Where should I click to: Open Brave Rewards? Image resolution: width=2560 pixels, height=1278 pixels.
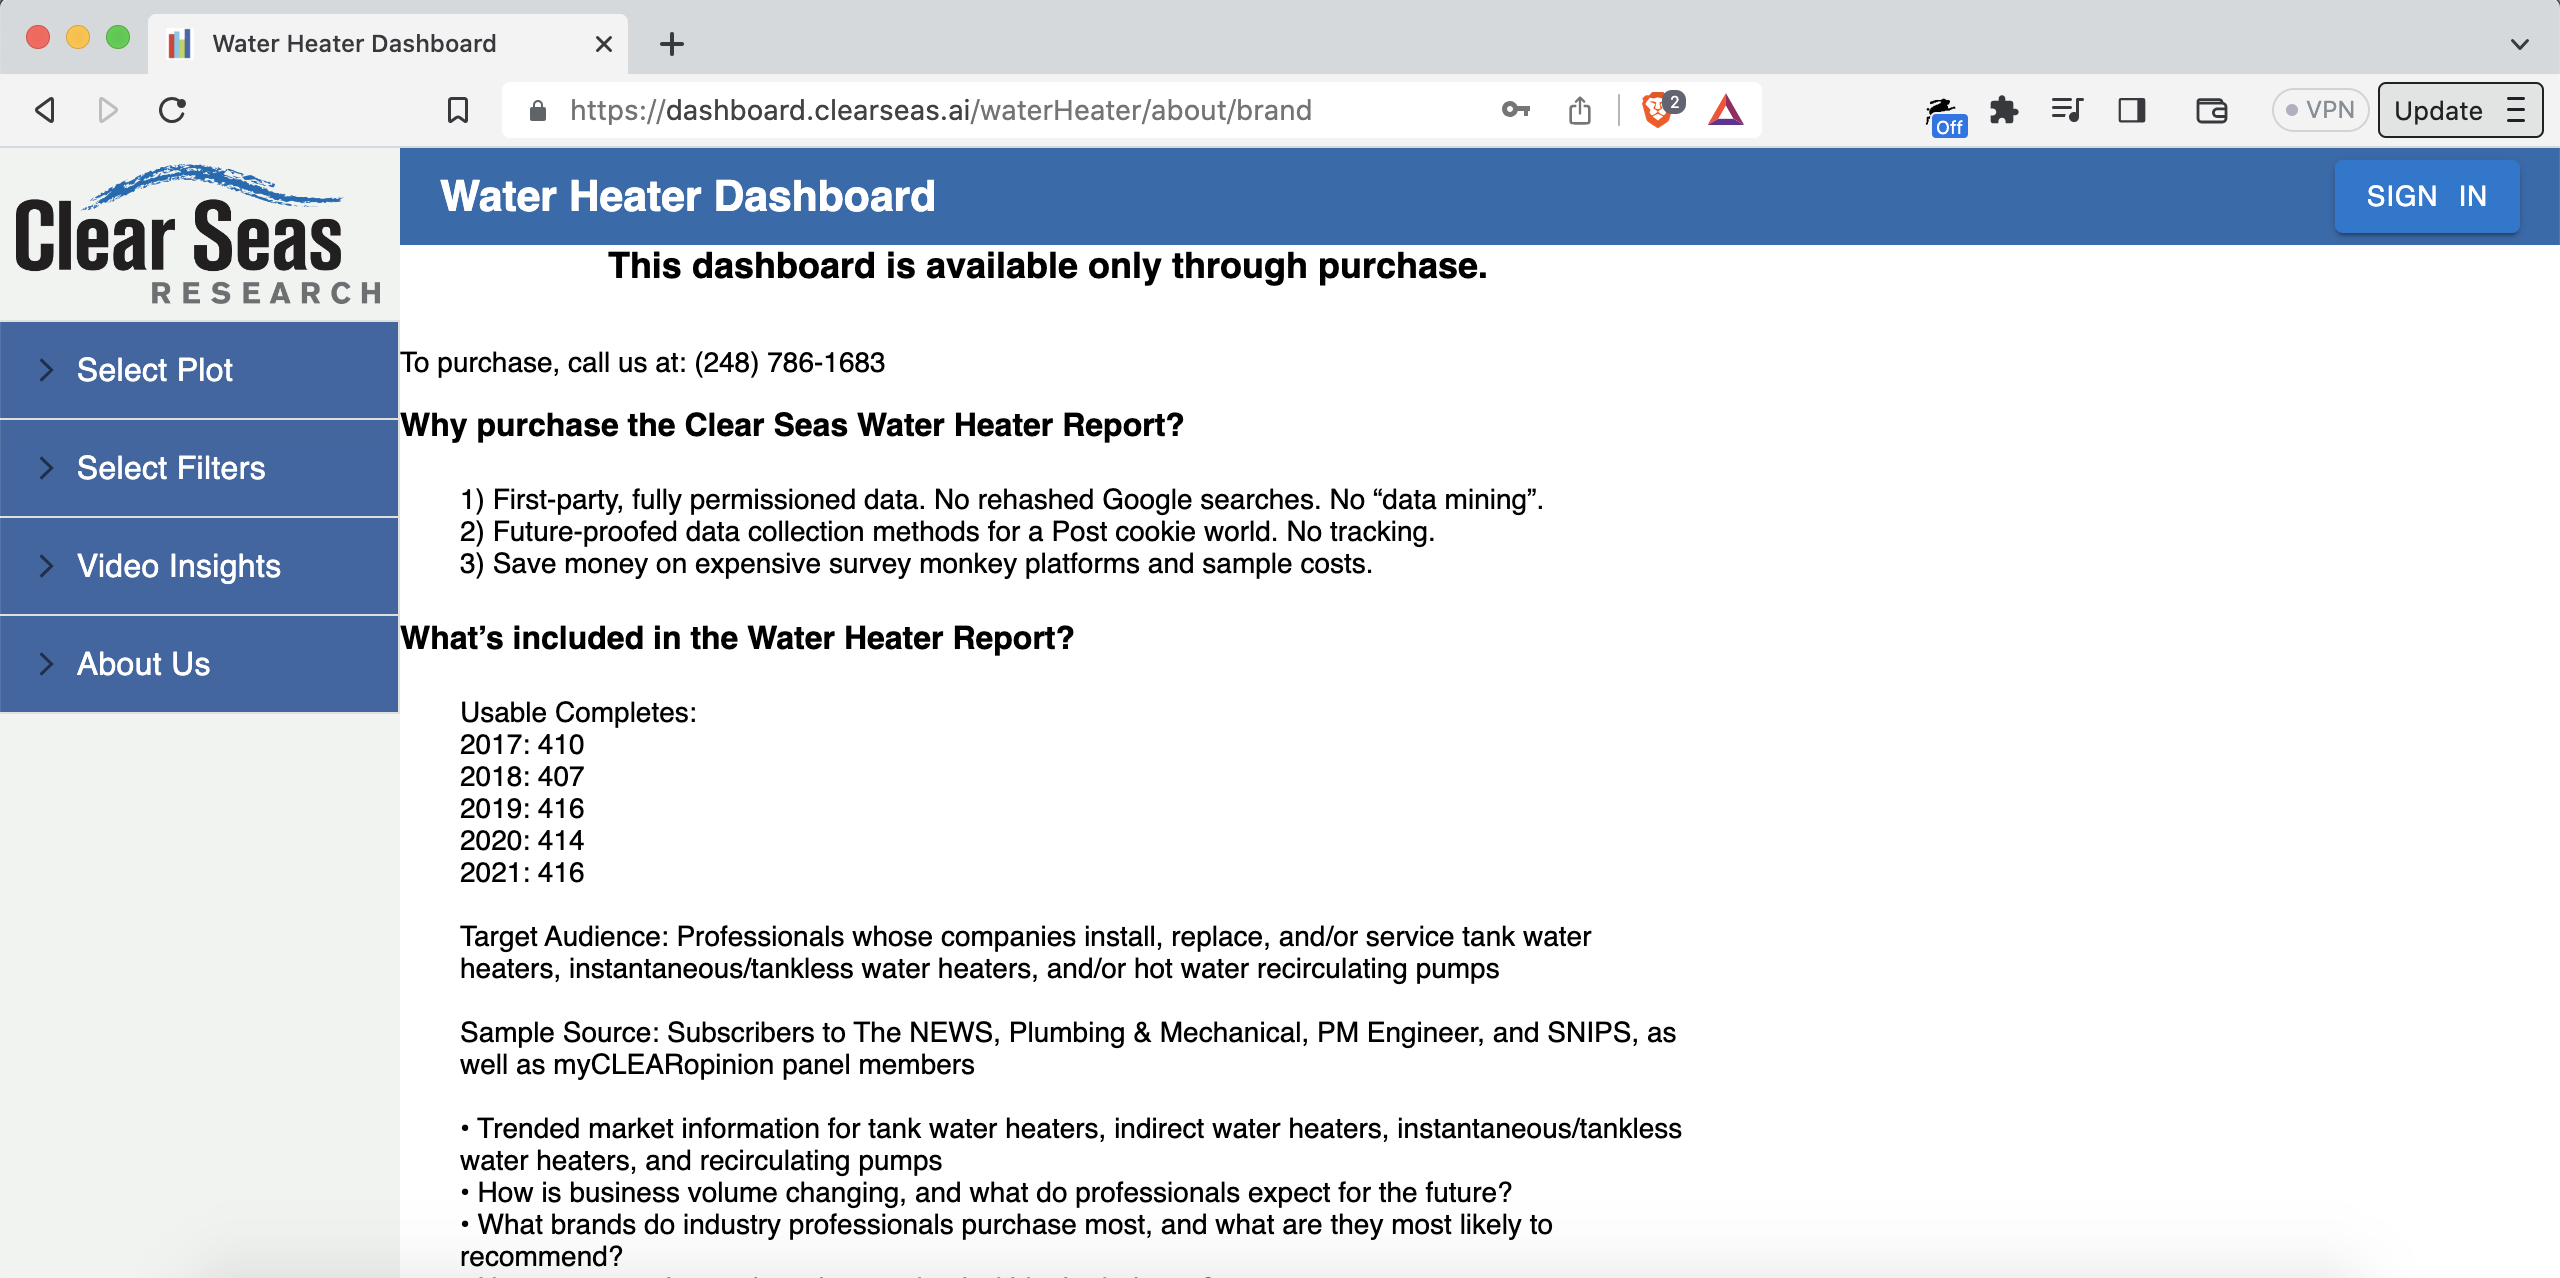coord(1727,110)
